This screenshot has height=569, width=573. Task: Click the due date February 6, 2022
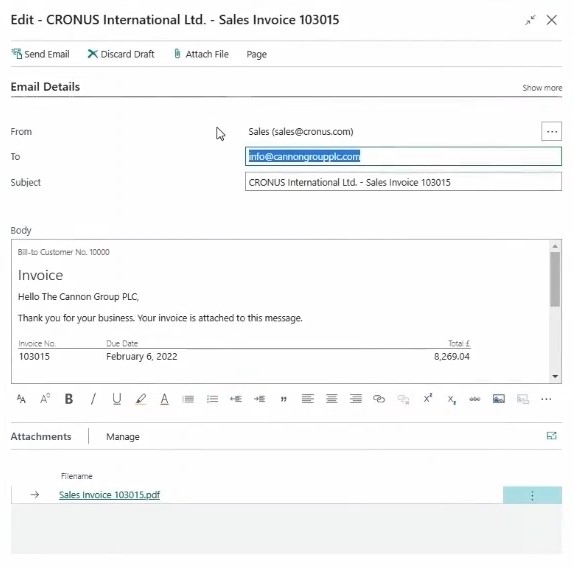coord(142,356)
